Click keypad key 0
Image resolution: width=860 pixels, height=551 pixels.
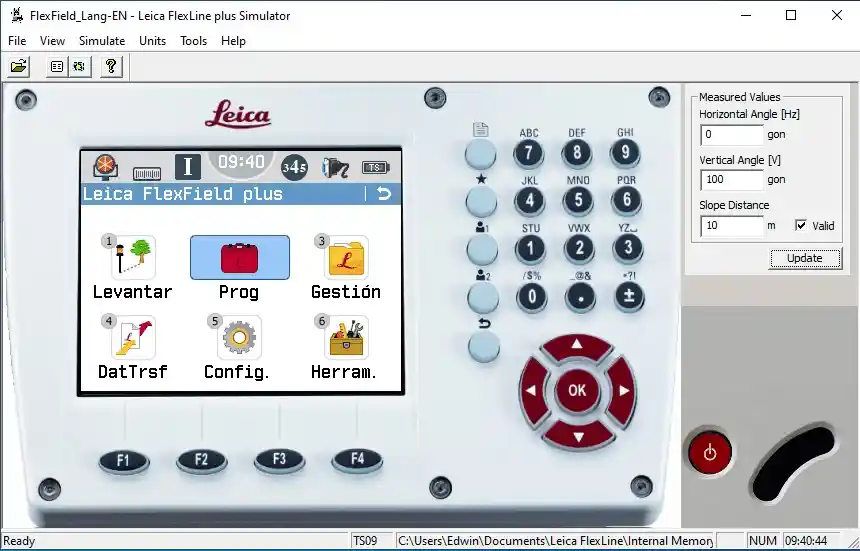click(532, 298)
